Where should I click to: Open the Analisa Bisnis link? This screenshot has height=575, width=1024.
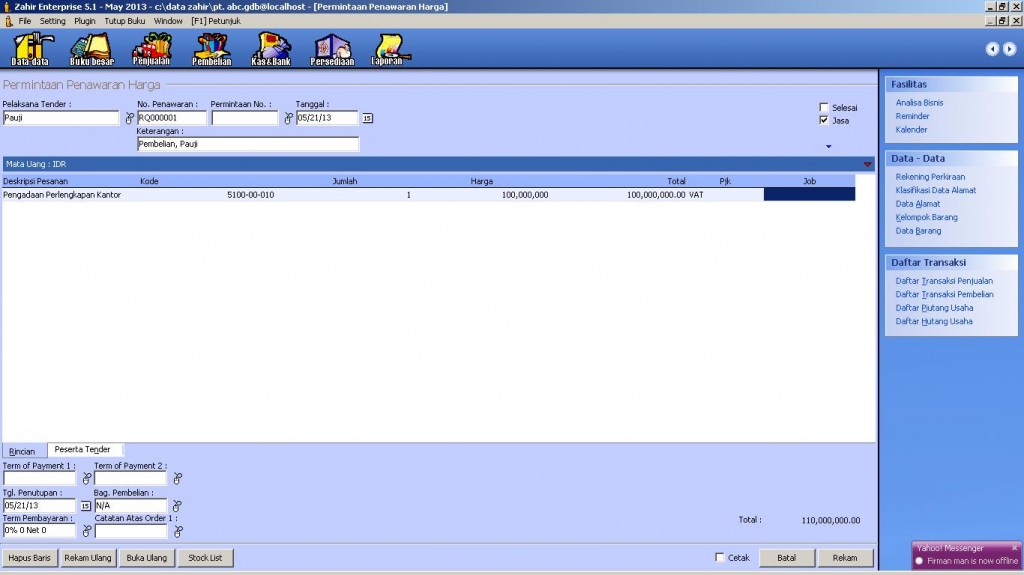pyautogui.click(x=919, y=103)
